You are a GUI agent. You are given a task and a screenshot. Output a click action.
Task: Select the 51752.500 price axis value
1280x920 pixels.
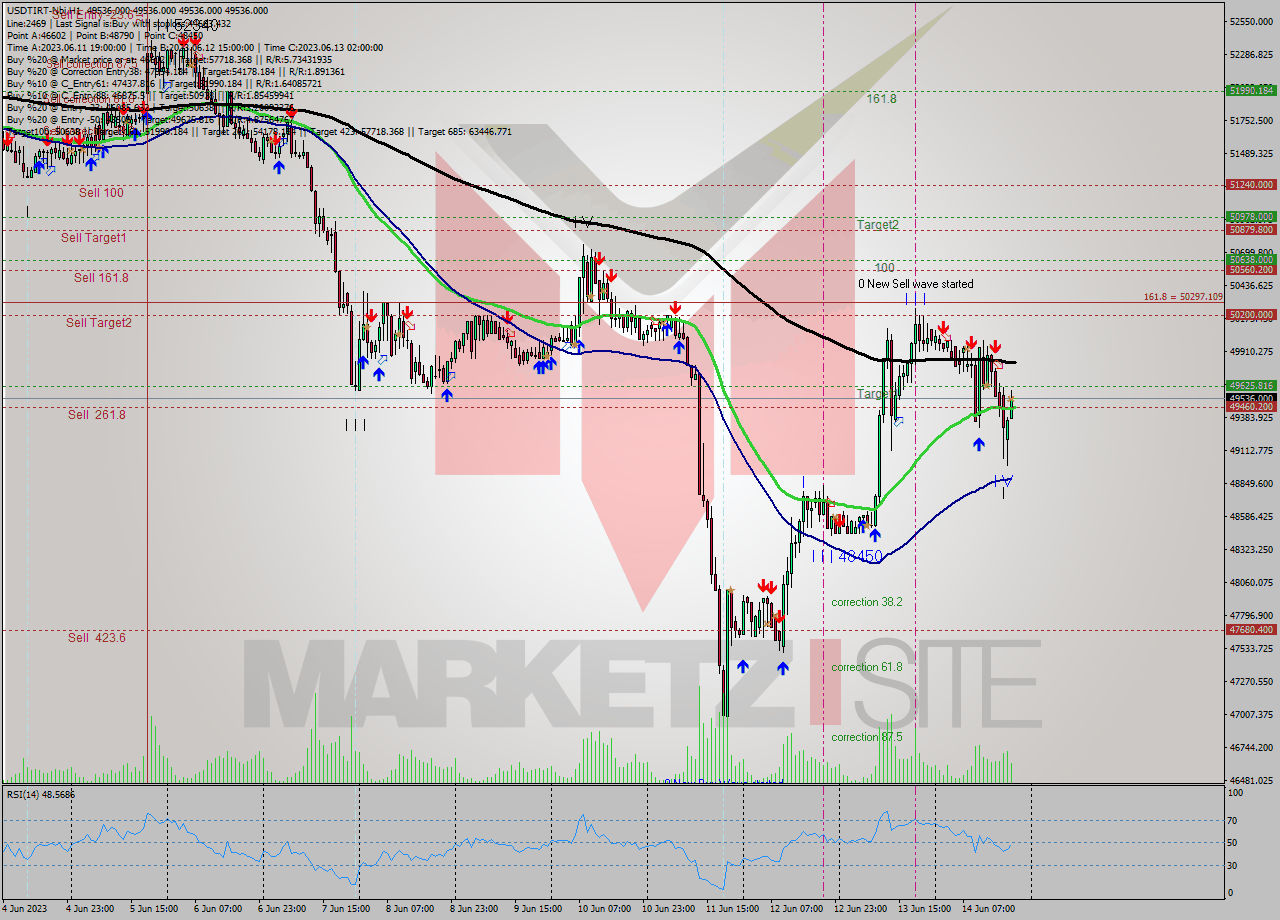pyautogui.click(x=1251, y=121)
